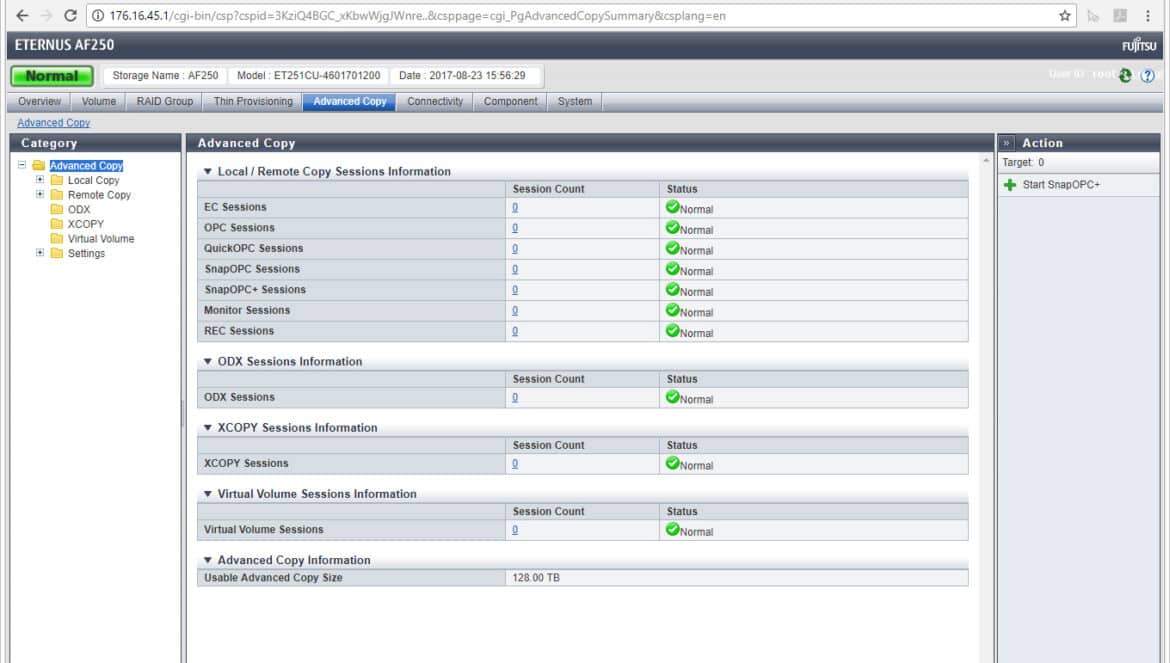The width and height of the screenshot is (1170, 663).
Task: Expand the Settings tree node
Action: [x=40, y=253]
